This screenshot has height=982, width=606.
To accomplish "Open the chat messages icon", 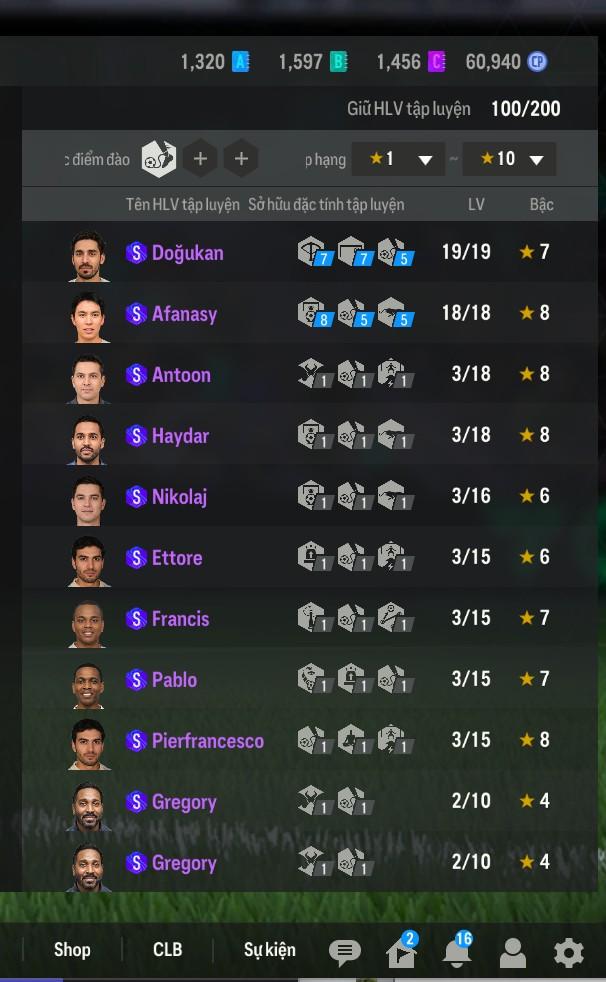I will coord(344,952).
